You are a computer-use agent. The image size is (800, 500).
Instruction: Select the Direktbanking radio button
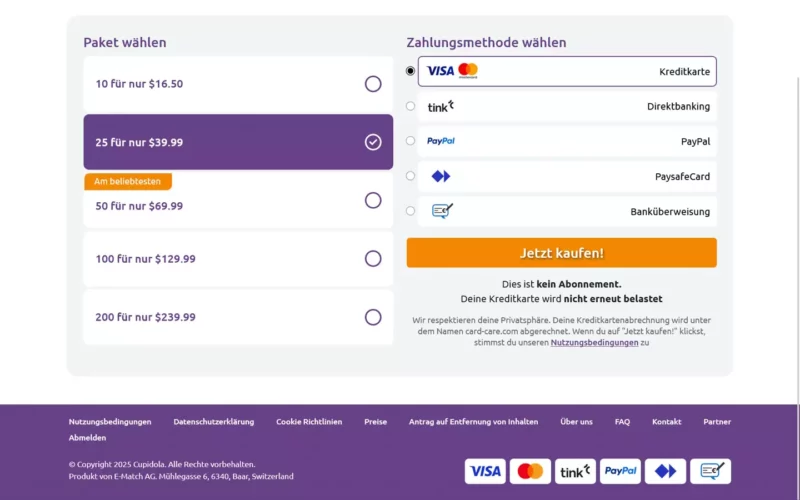tap(410, 106)
